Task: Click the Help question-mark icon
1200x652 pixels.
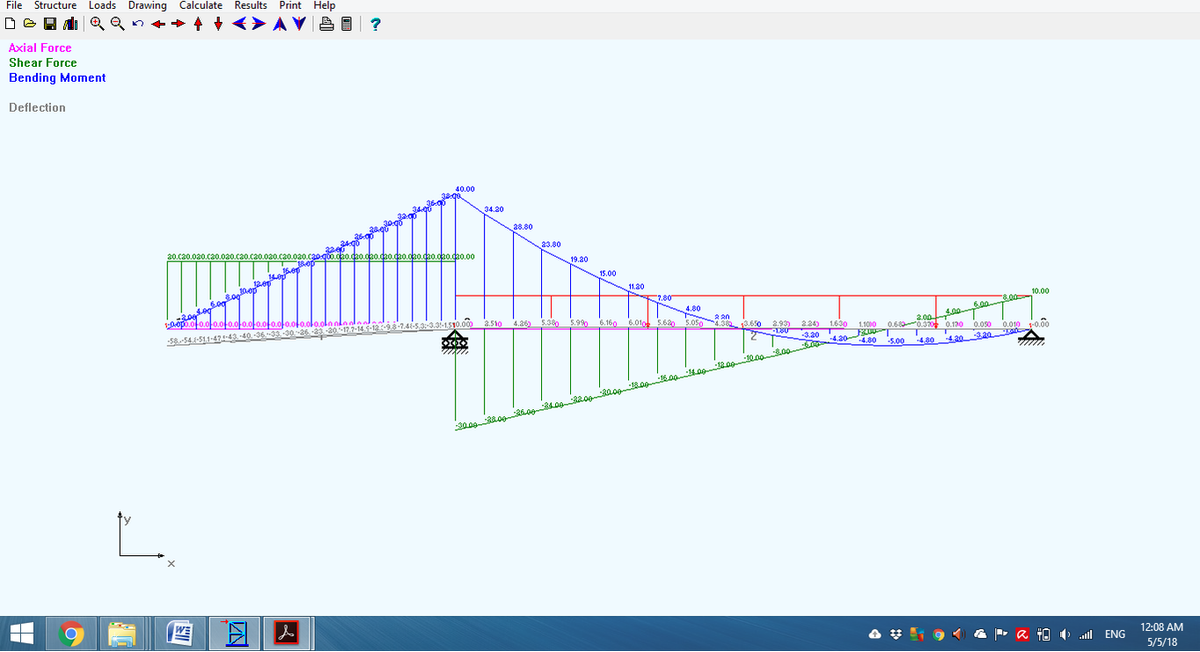Action: click(375, 24)
